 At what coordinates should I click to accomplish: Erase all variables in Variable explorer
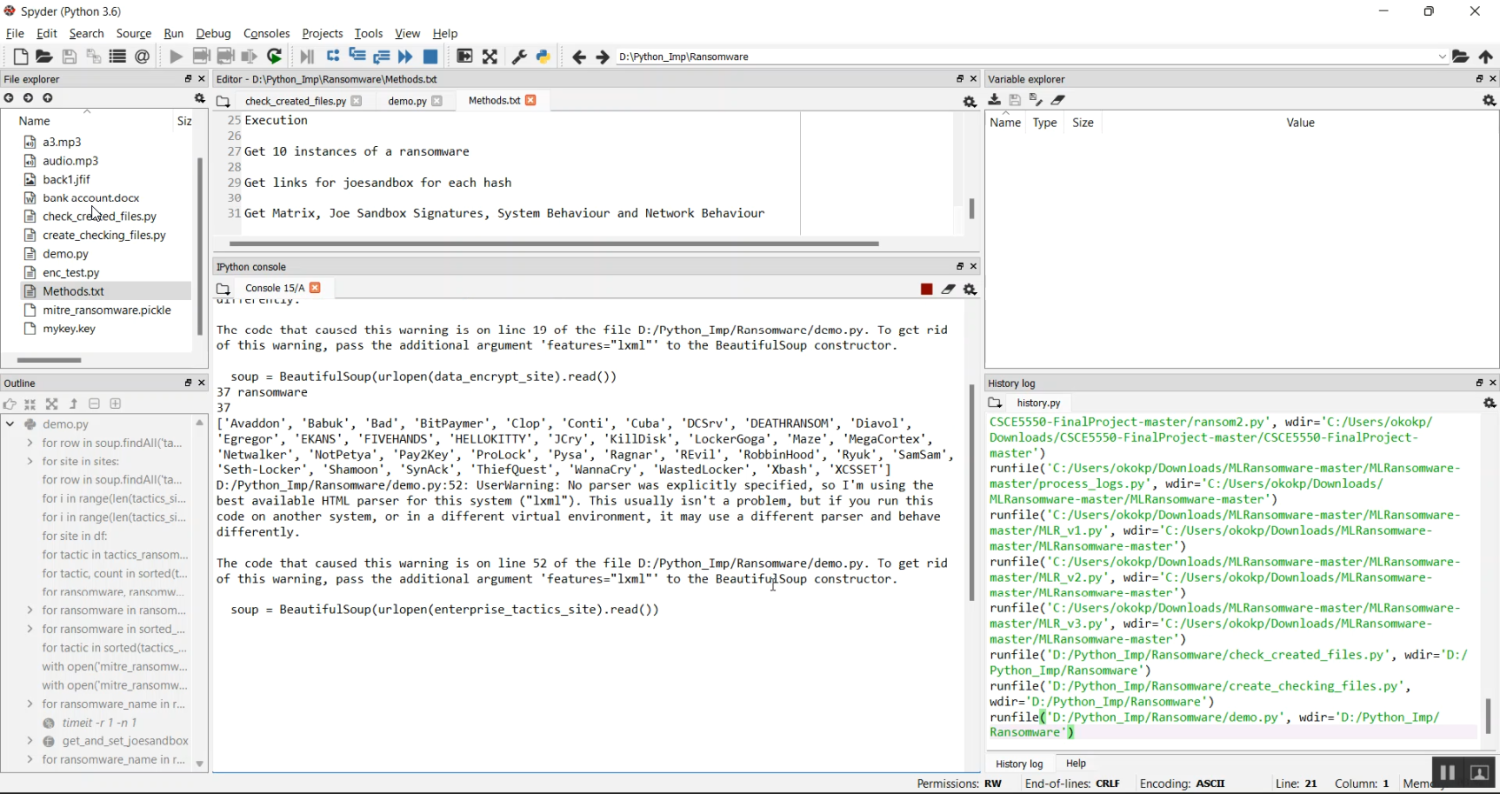pyautogui.click(x=1057, y=99)
